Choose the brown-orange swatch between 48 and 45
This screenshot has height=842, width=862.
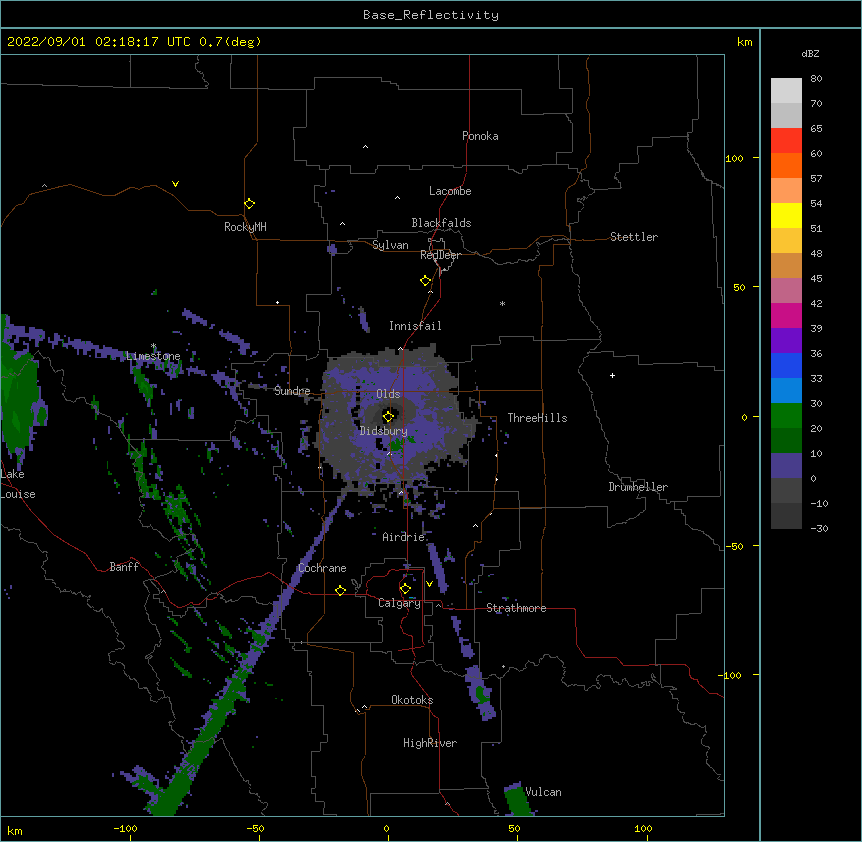click(x=786, y=265)
